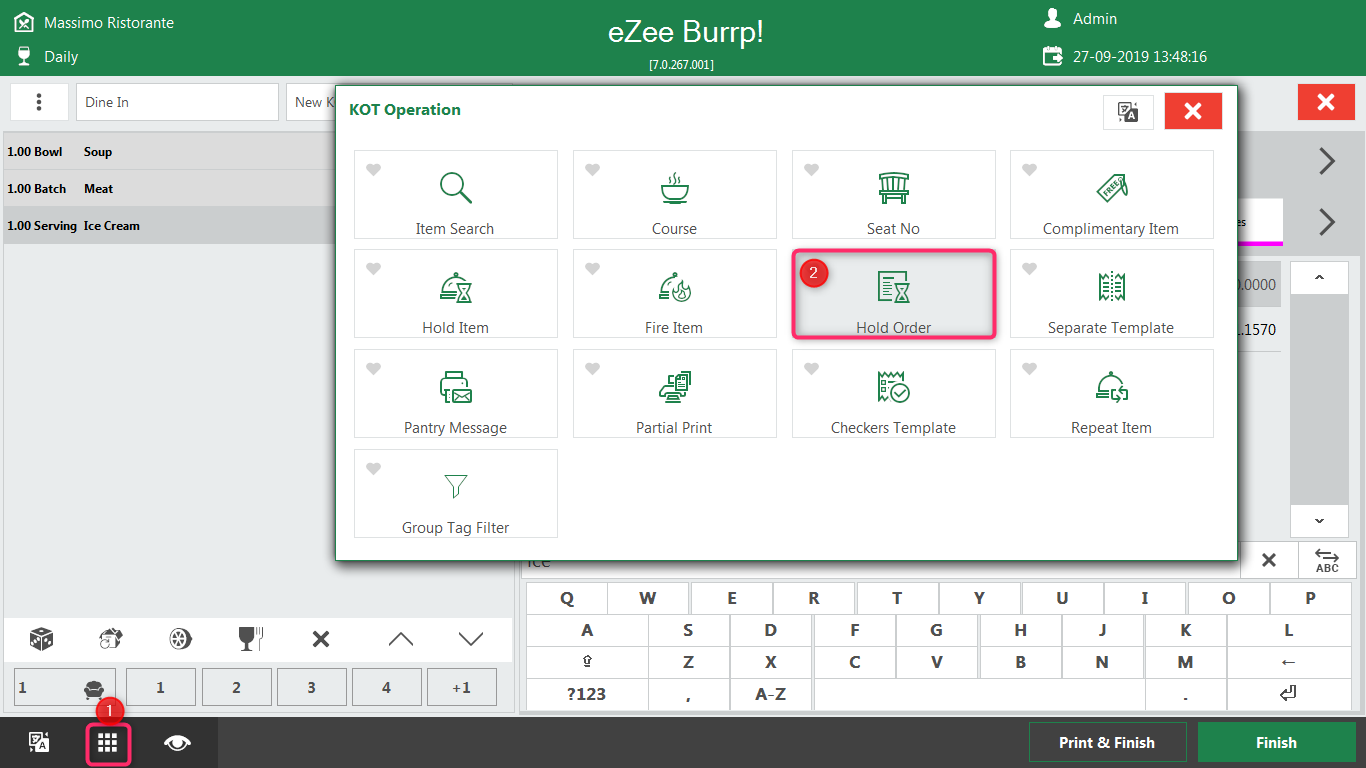Open the Seat No operation tile
The height and width of the screenshot is (768, 1366).
coord(893,194)
